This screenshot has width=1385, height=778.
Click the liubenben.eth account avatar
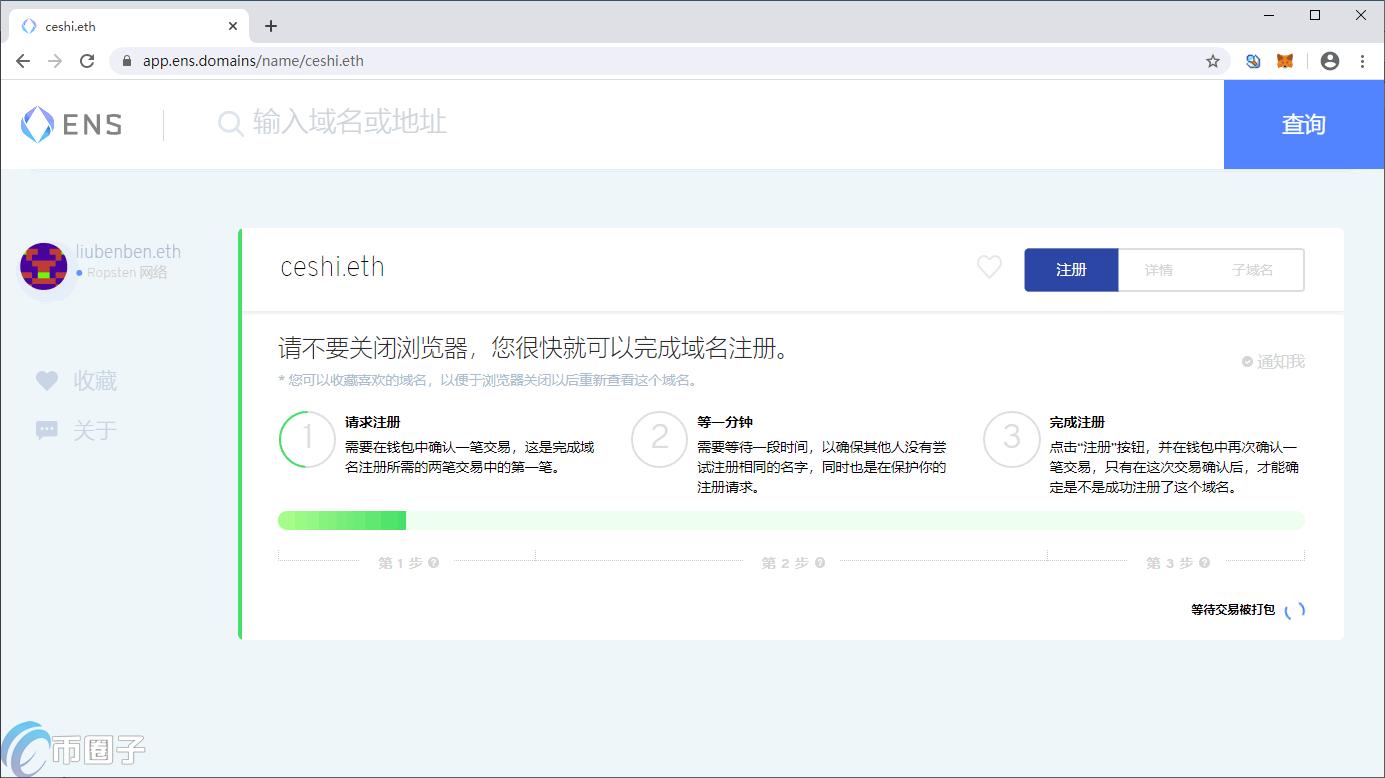(44, 266)
